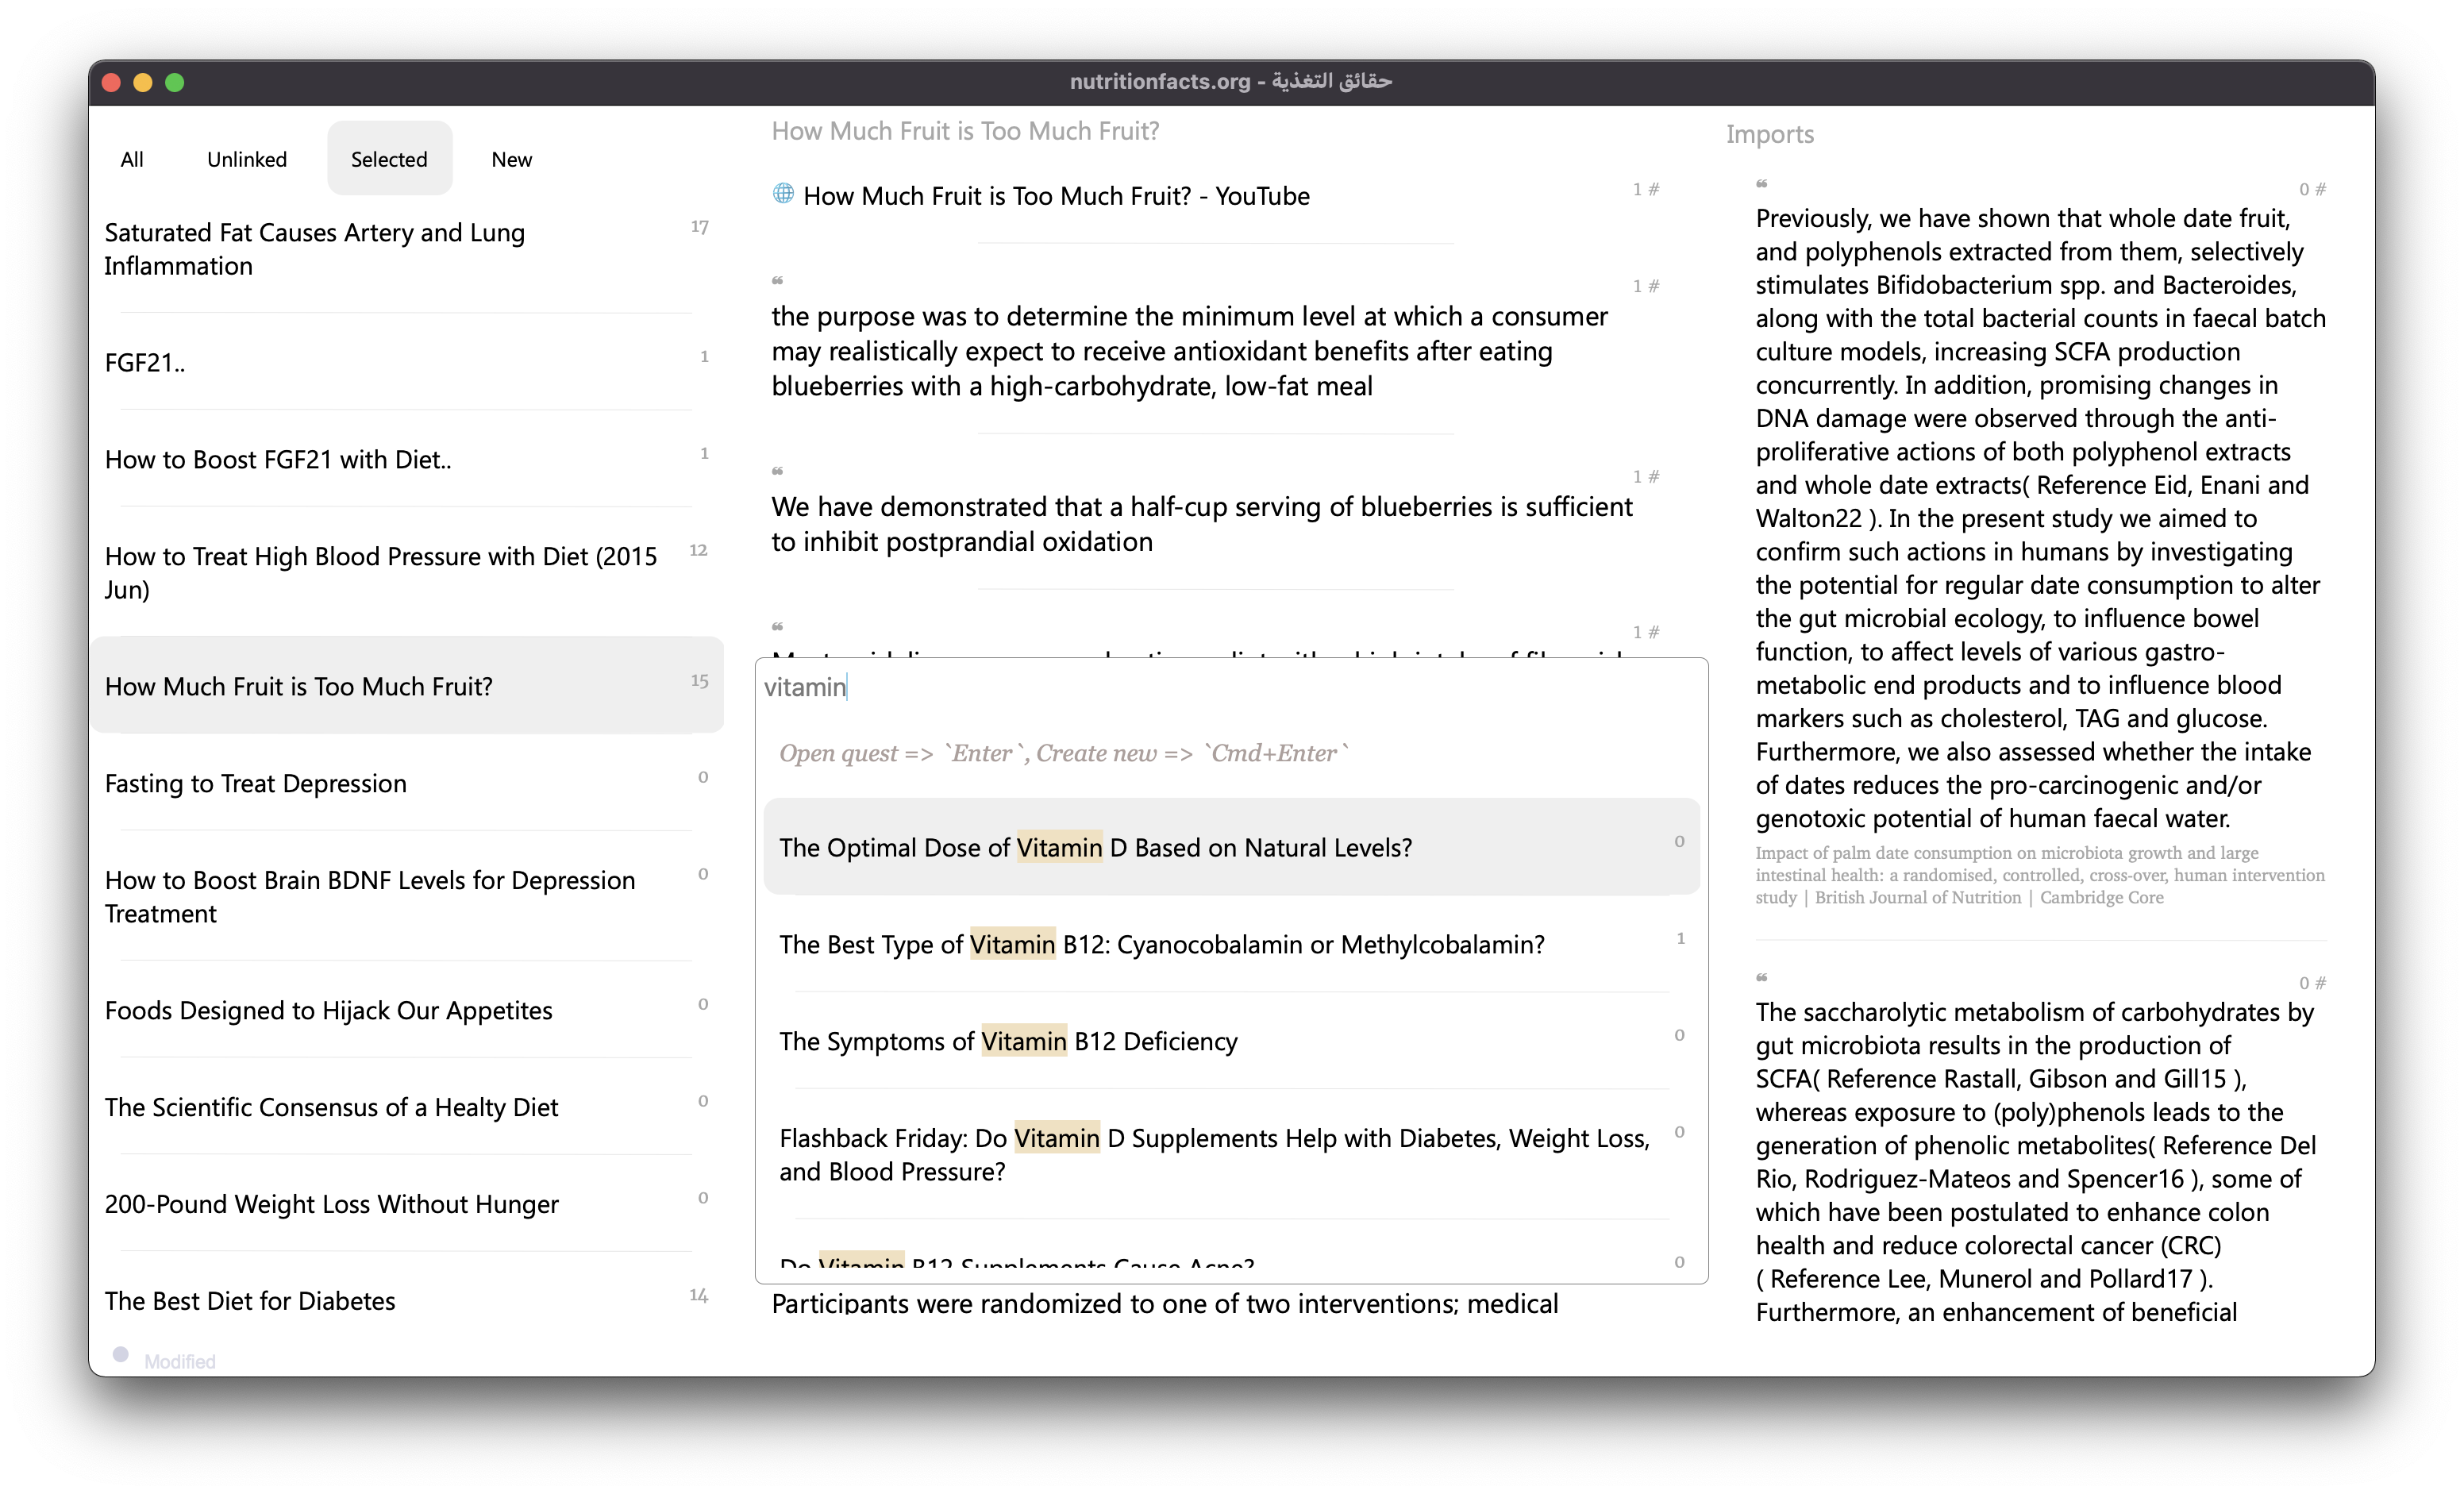
Task: Open the New tab
Action: tap(511, 159)
